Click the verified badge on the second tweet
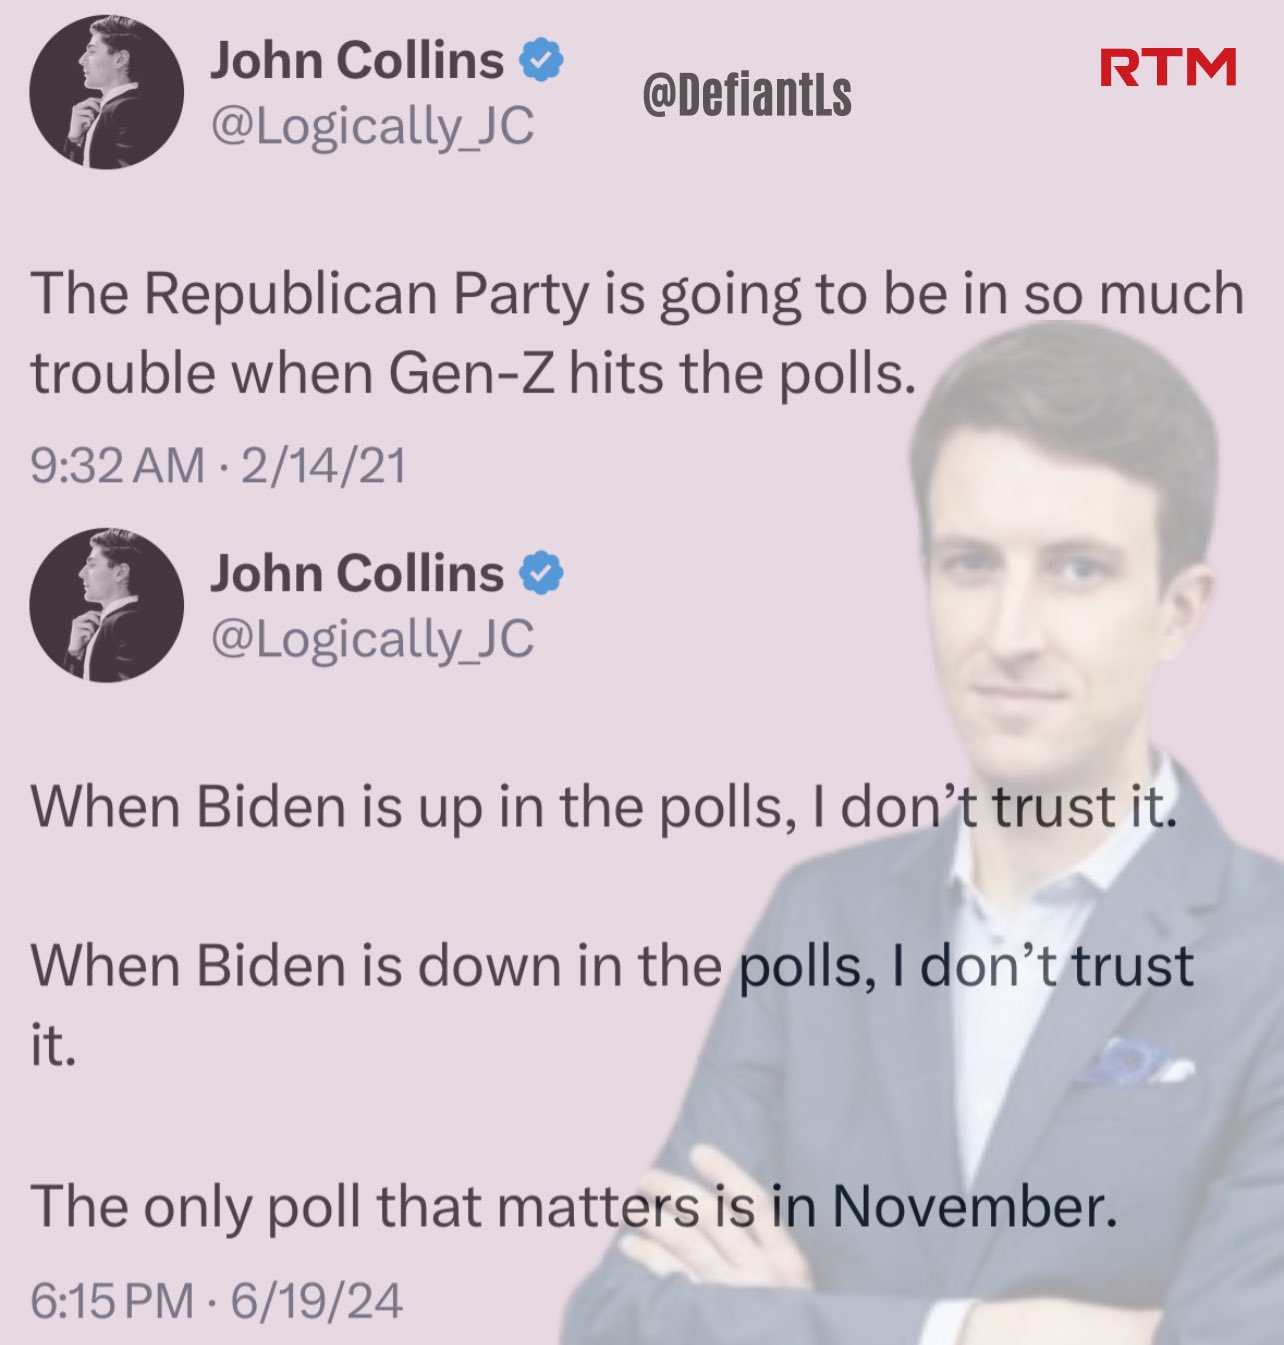Image resolution: width=1284 pixels, height=1345 pixels. pos(541,573)
